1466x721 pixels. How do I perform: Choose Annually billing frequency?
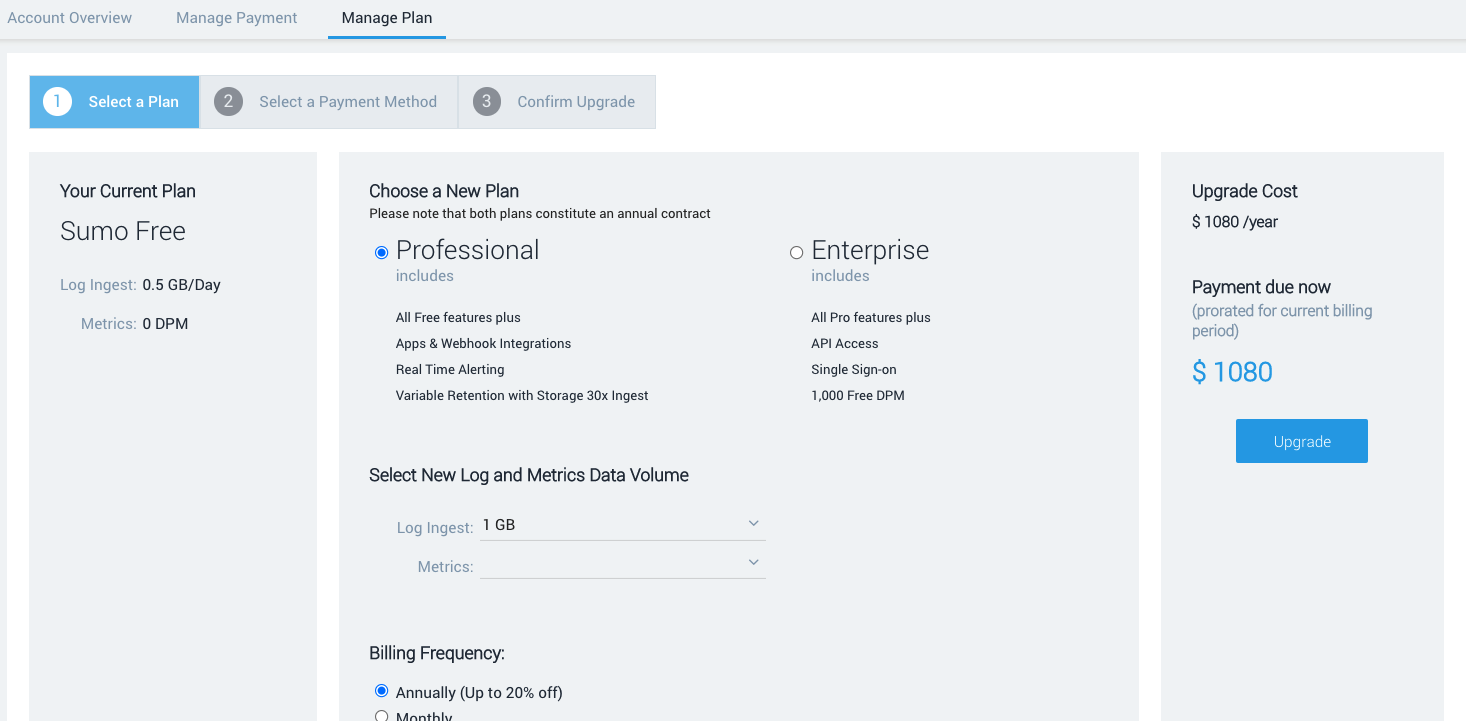[x=381, y=690]
